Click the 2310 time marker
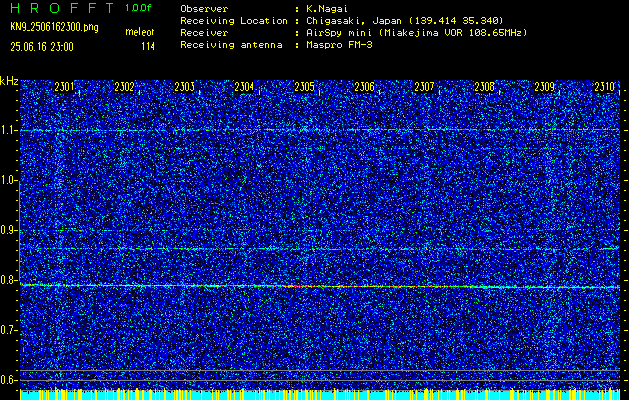This screenshot has width=629, height=400. click(x=605, y=87)
